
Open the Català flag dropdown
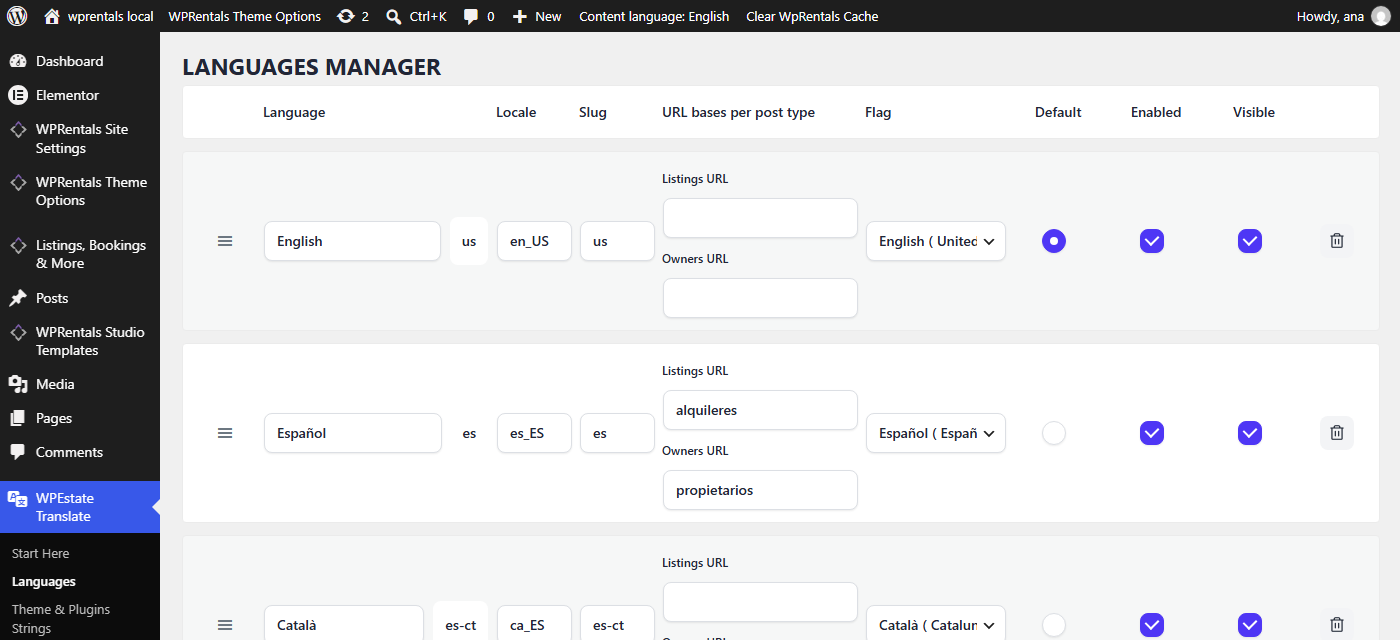click(936, 624)
